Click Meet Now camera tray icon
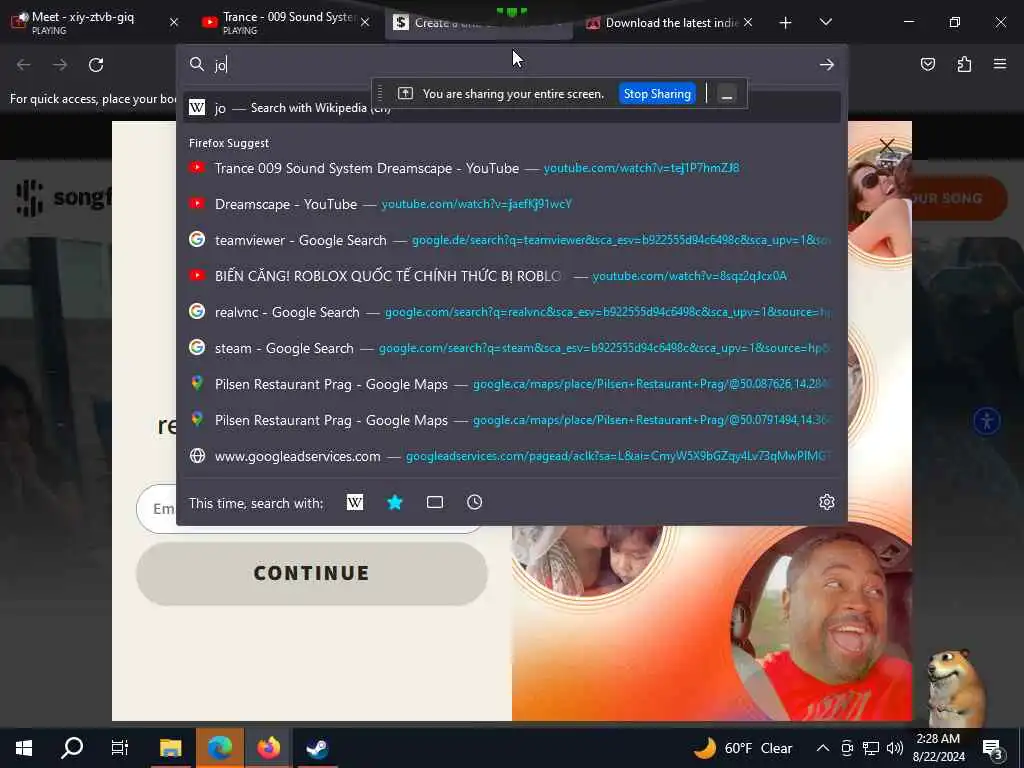The width and height of the screenshot is (1024, 768). 847,748
